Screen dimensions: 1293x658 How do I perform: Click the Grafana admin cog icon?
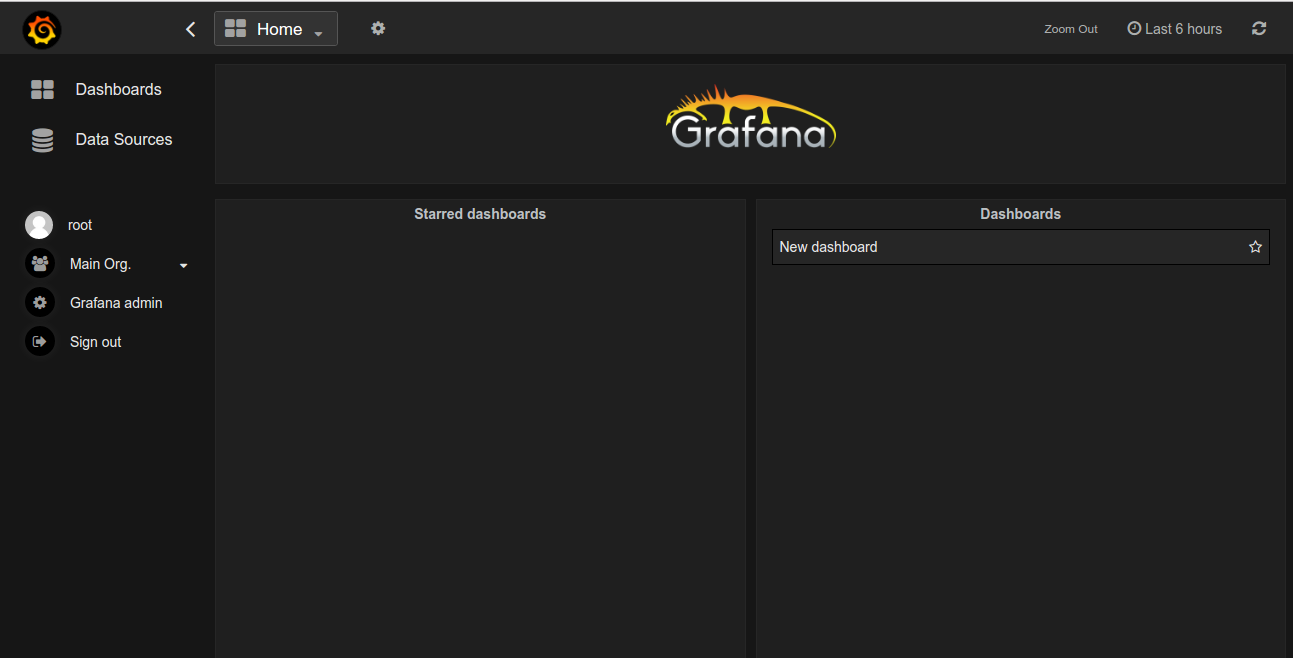coord(40,303)
